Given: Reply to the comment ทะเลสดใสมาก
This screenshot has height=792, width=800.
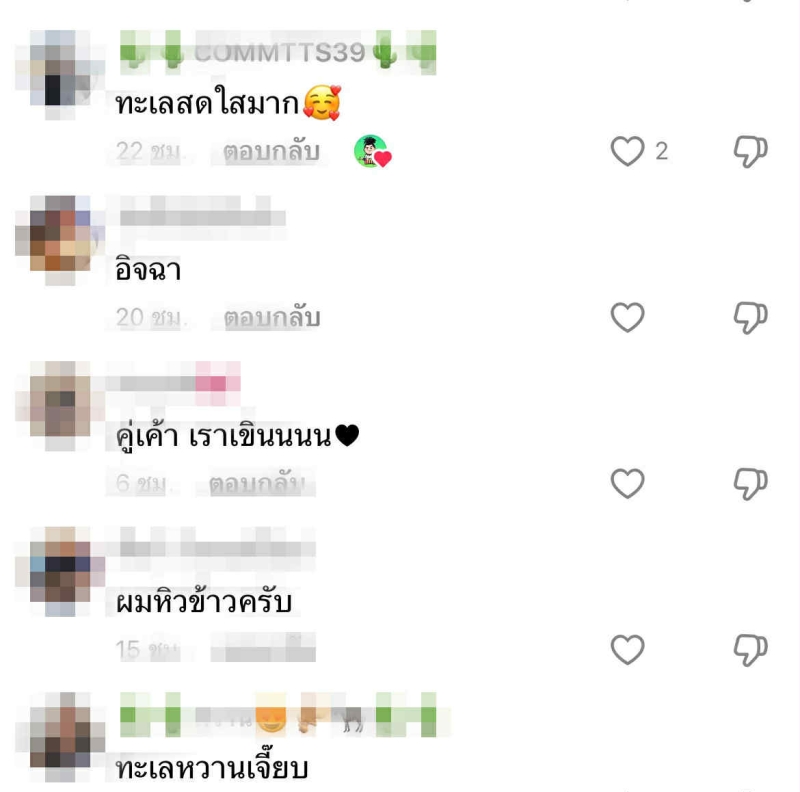Looking at the screenshot, I should pyautogui.click(x=271, y=152).
